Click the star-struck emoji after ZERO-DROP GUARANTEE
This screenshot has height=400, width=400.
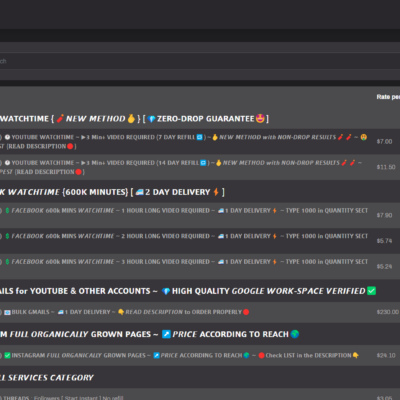click(260, 118)
